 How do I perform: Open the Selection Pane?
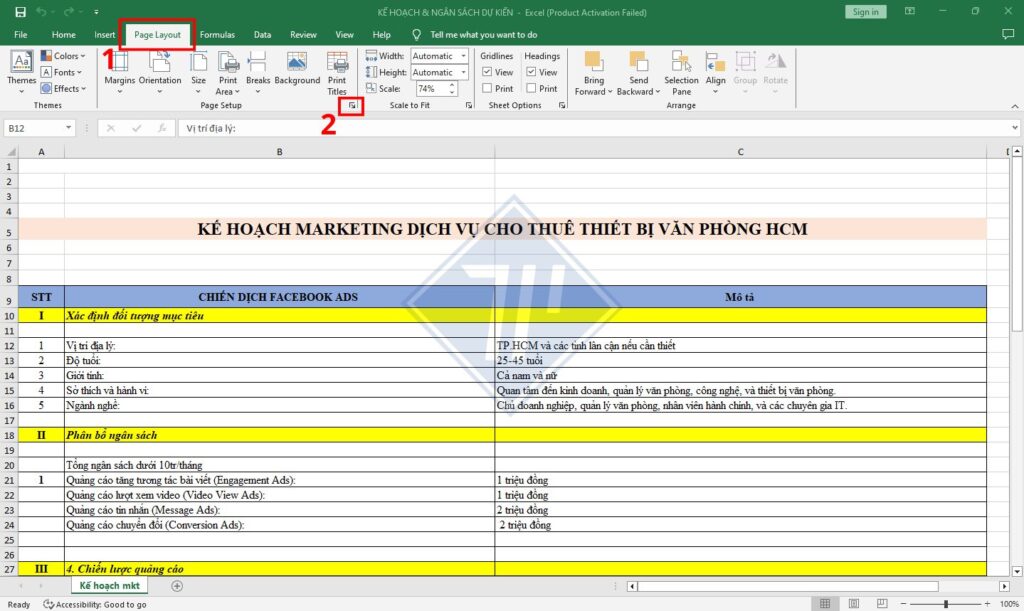(681, 70)
